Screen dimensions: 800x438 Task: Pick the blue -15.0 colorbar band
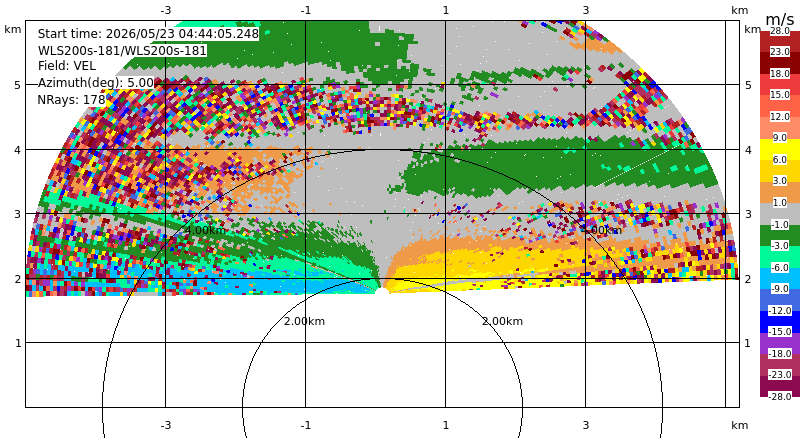(x=780, y=321)
